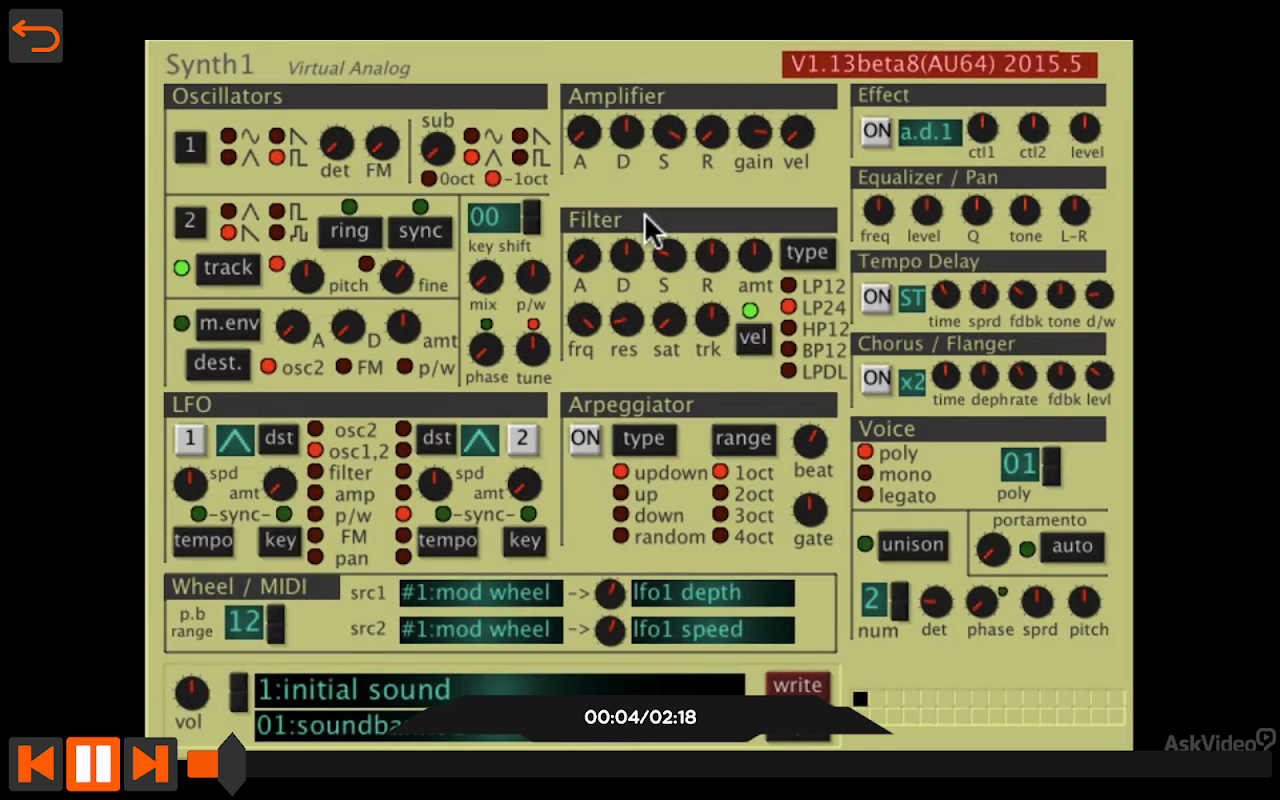Viewport: 1280px width, 800px height.
Task: Click the Amplifier gain knob
Action: pyautogui.click(x=754, y=132)
